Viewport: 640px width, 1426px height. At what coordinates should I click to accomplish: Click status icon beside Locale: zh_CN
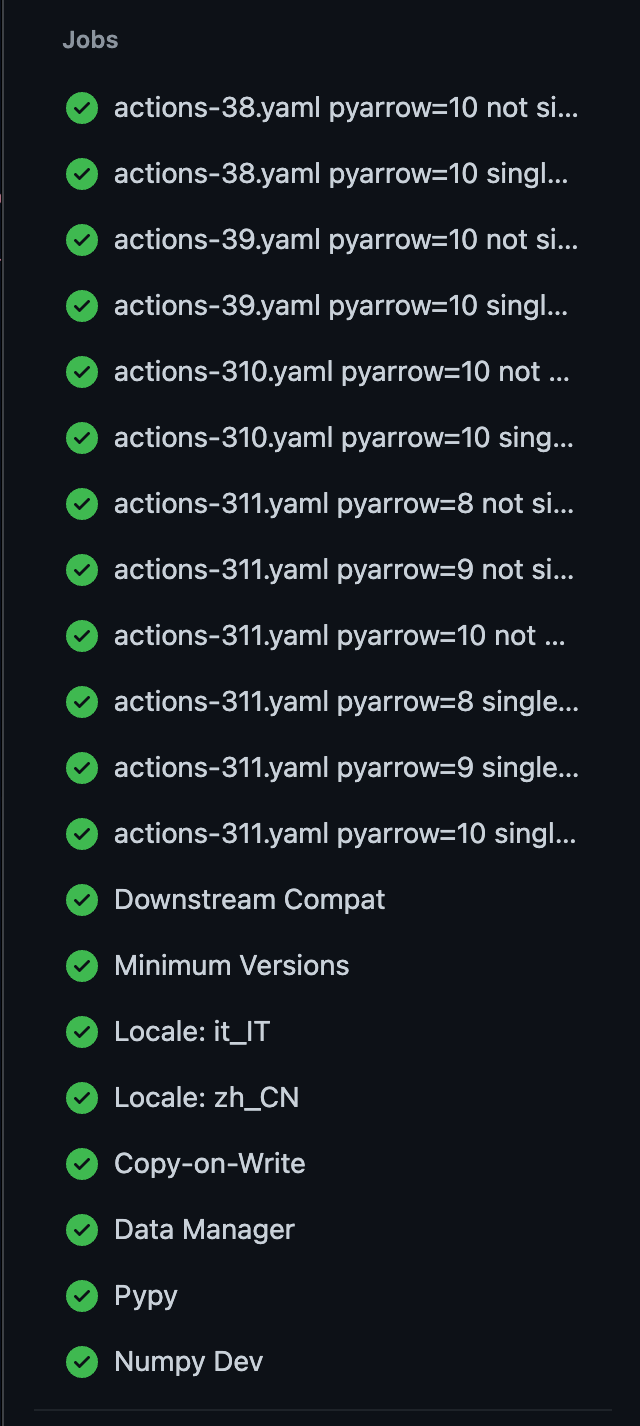[81, 1098]
